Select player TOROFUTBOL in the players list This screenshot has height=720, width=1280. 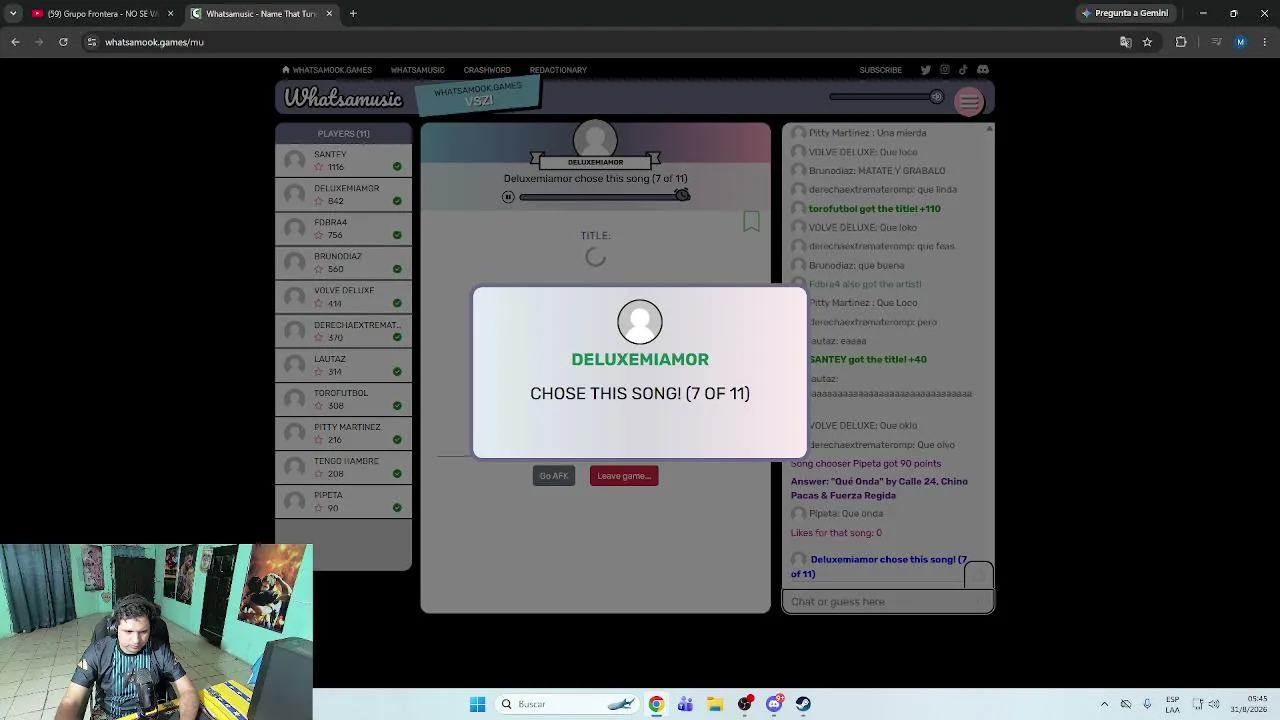pyautogui.click(x=343, y=399)
